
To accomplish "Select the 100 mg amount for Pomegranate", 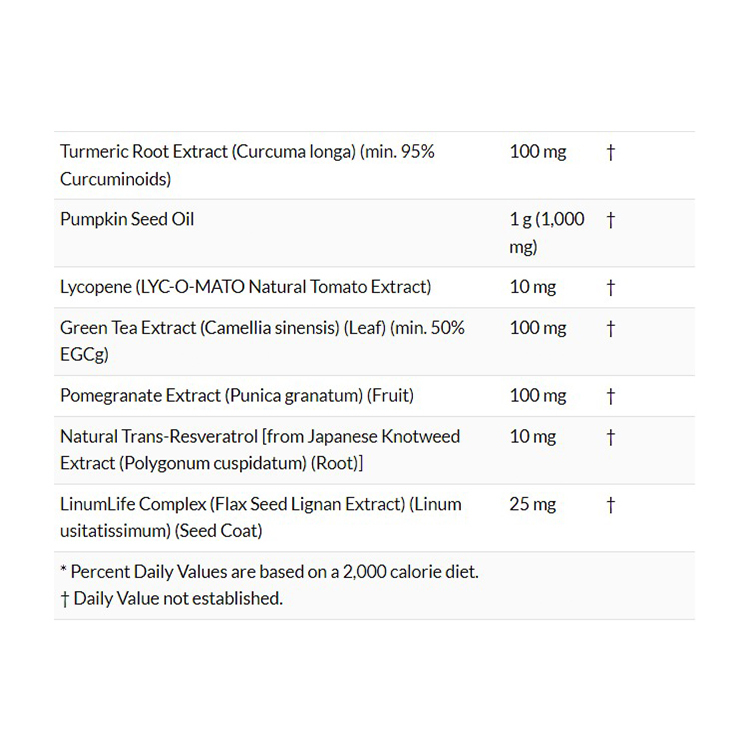I will (x=538, y=395).
